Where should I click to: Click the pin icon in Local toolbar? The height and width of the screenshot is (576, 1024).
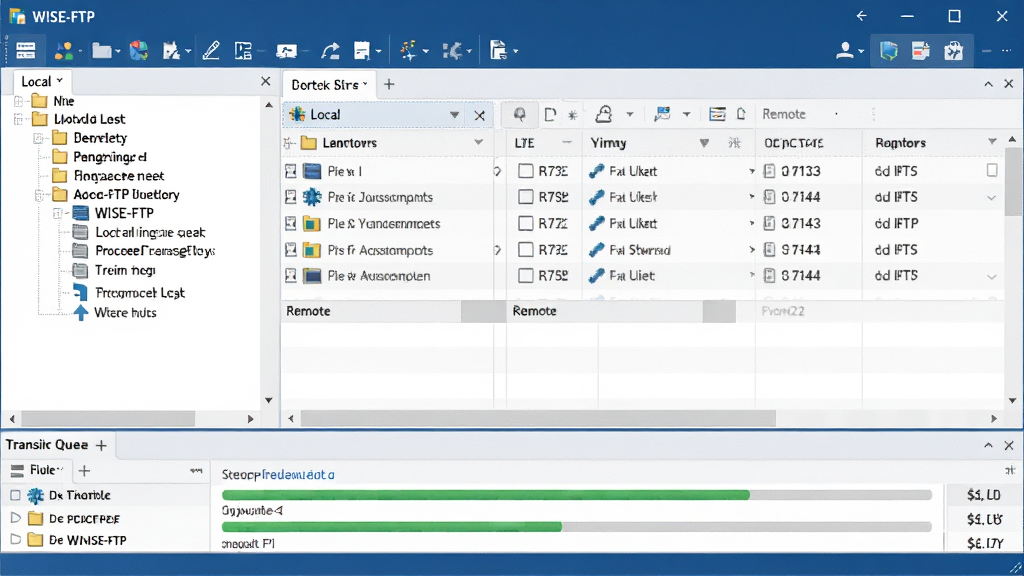click(x=519, y=114)
